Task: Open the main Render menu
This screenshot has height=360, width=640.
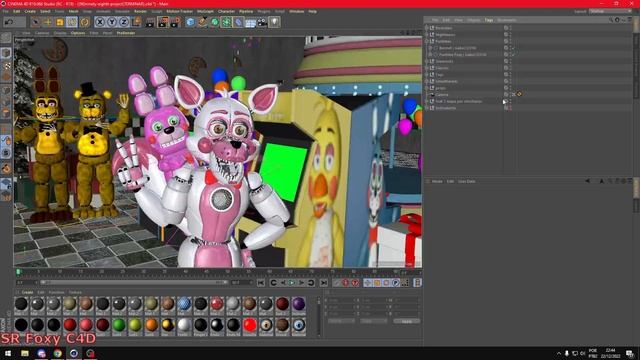Action: pos(140,11)
